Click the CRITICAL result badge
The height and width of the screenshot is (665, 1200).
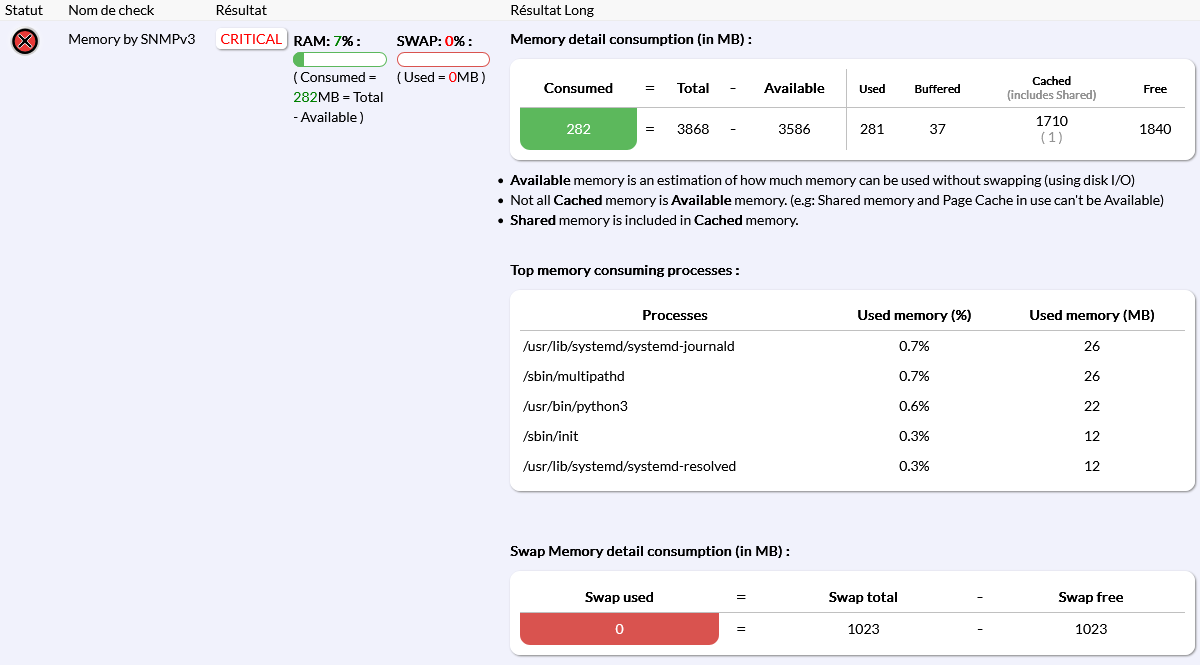pos(251,39)
